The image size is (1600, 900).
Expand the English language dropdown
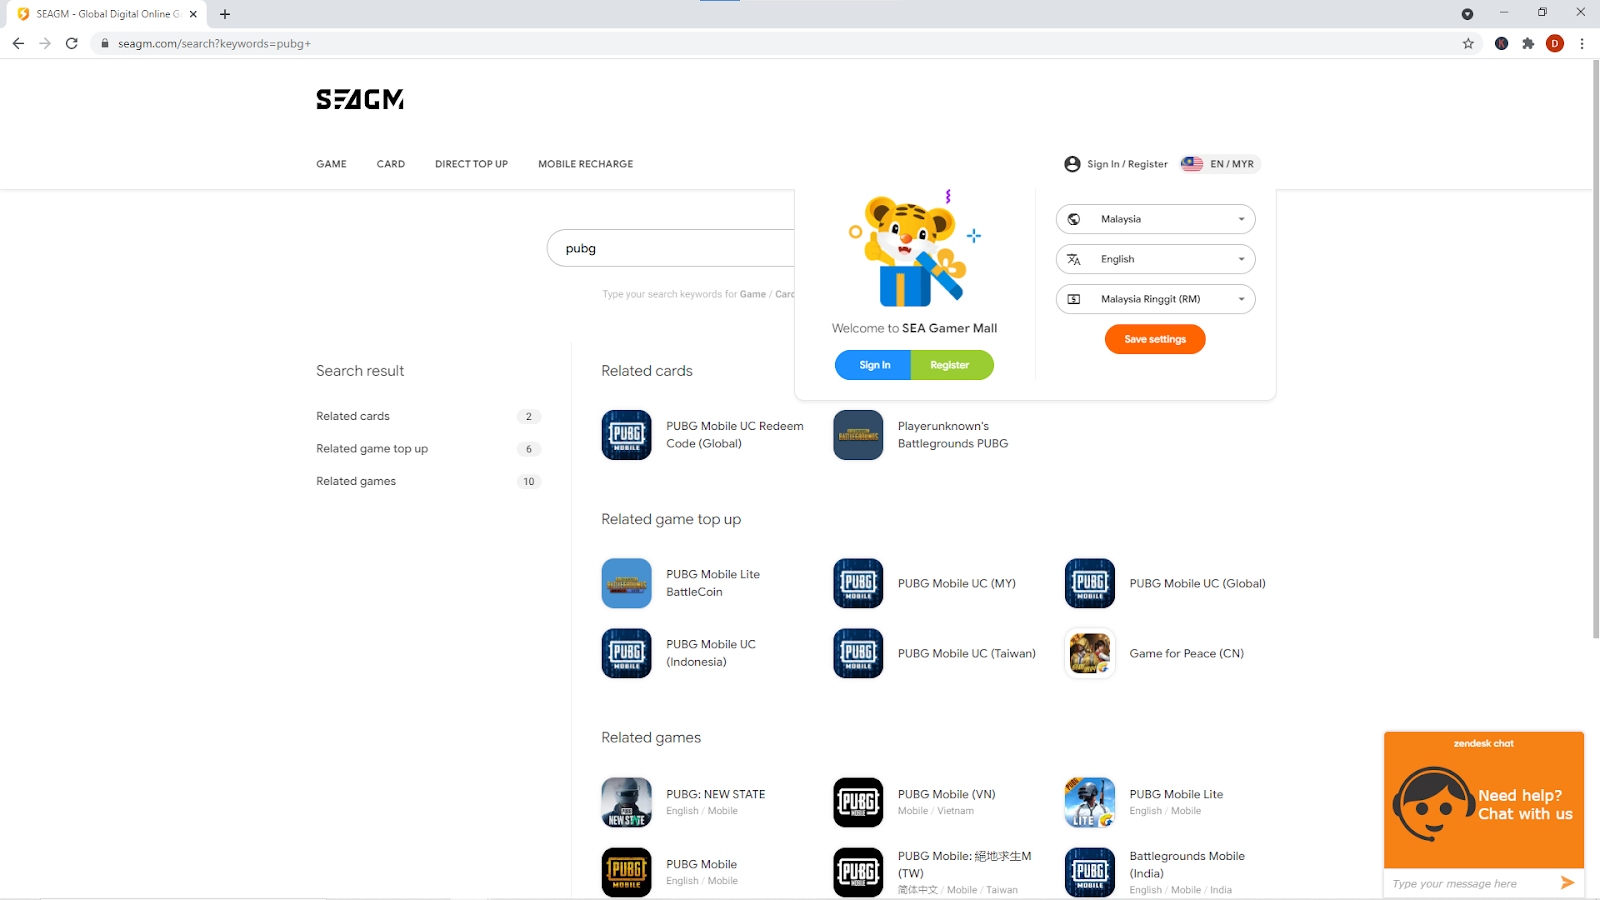1155,259
